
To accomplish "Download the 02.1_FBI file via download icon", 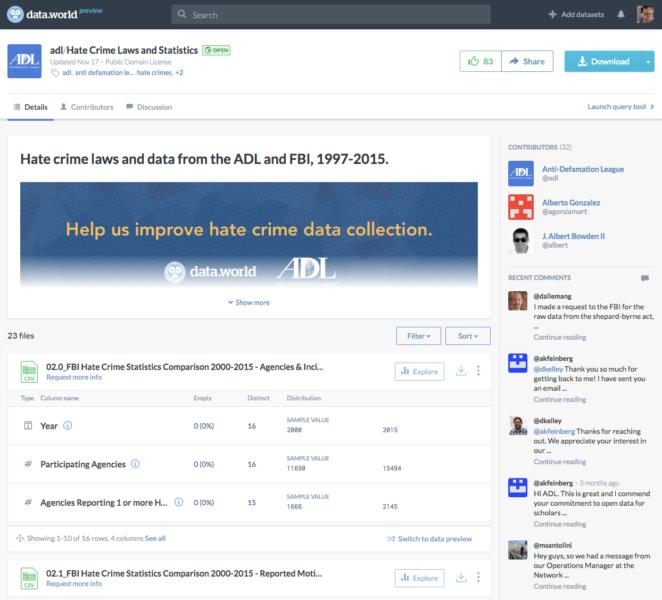I will (461, 577).
